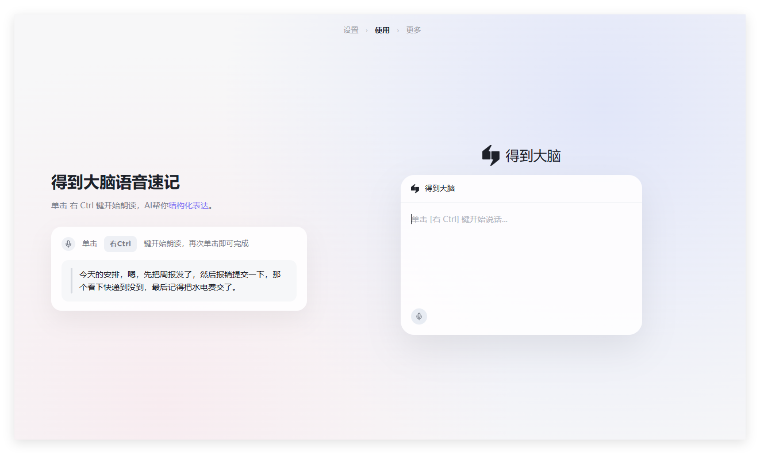Go to the 更多 step
Image resolution: width=760 pixels, height=454 pixels.
(x=413, y=30)
